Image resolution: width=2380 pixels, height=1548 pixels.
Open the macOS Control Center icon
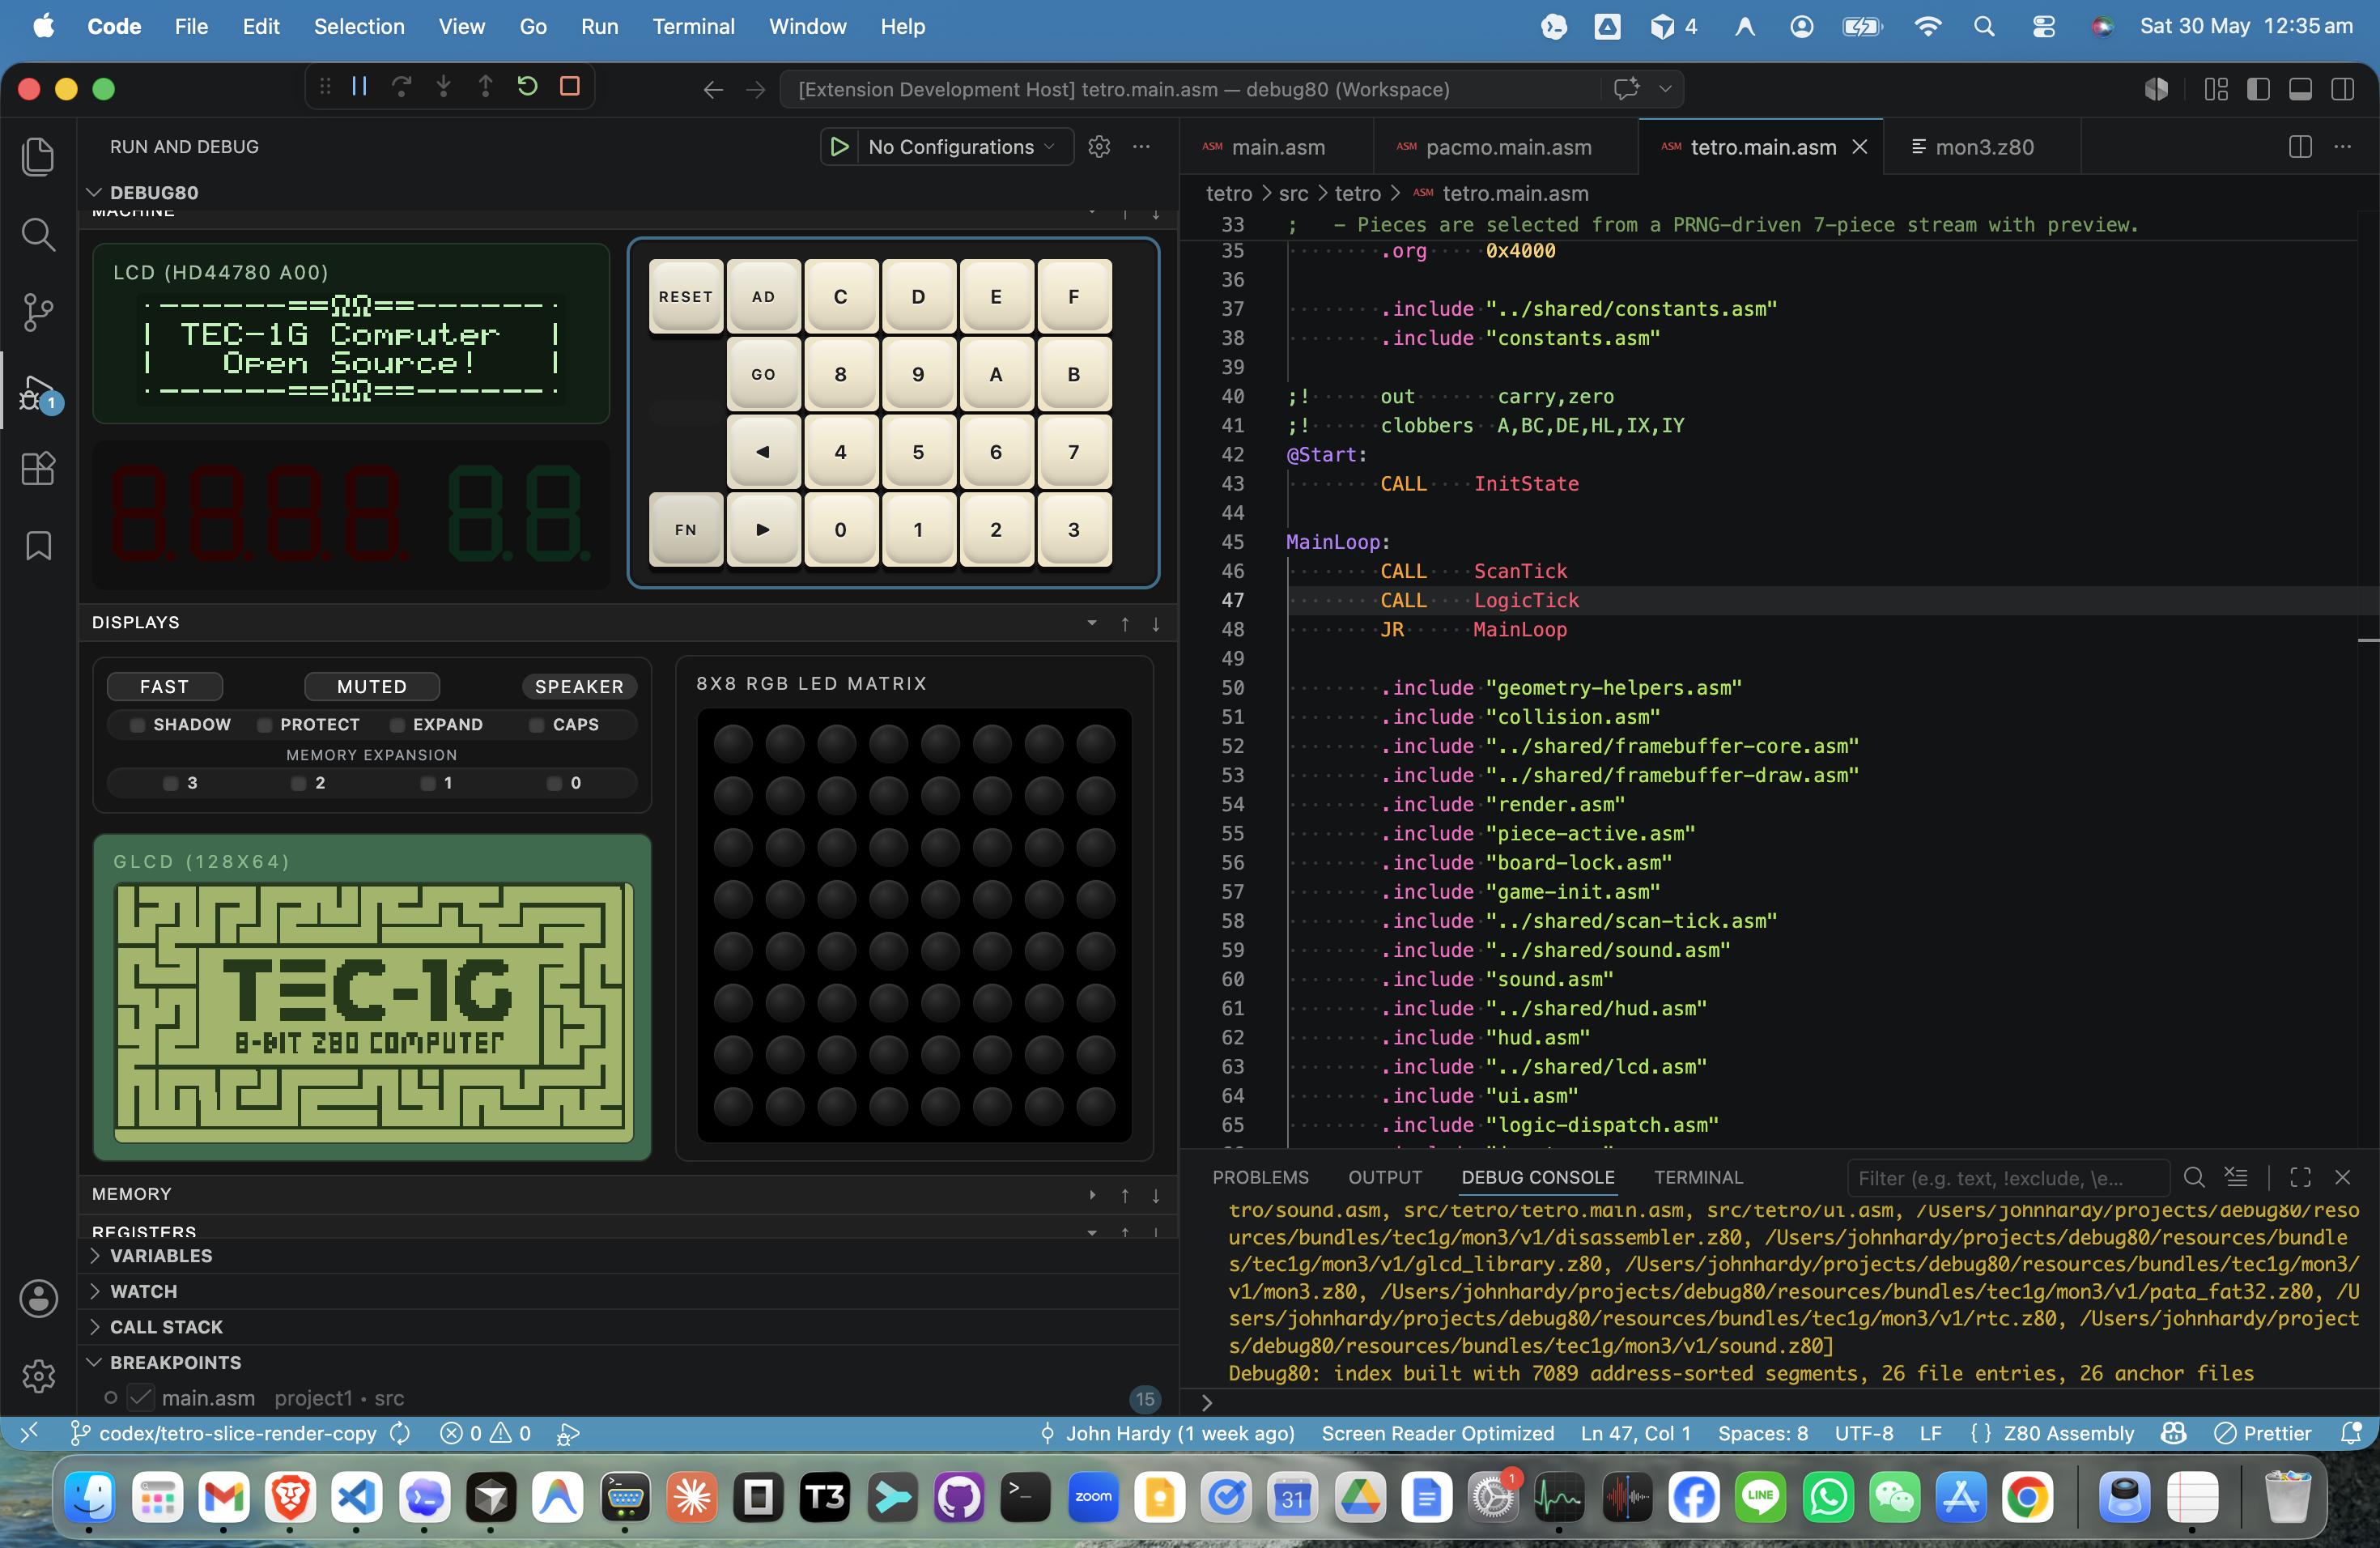[x=2043, y=26]
